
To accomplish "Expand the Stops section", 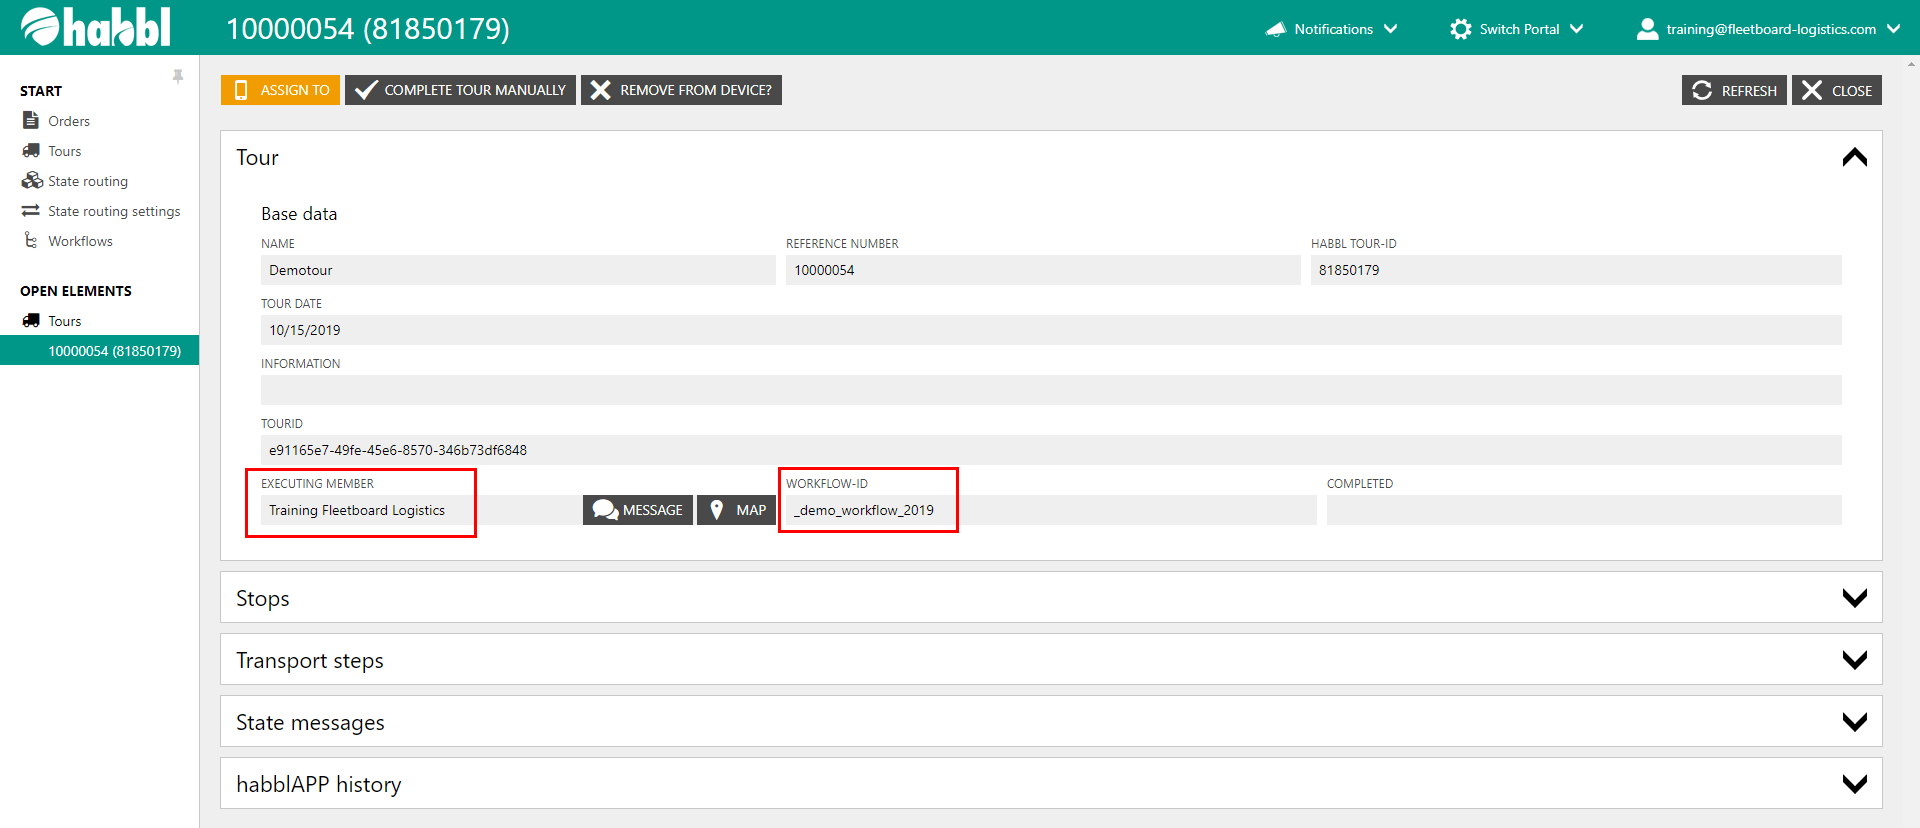I will click(1854, 598).
